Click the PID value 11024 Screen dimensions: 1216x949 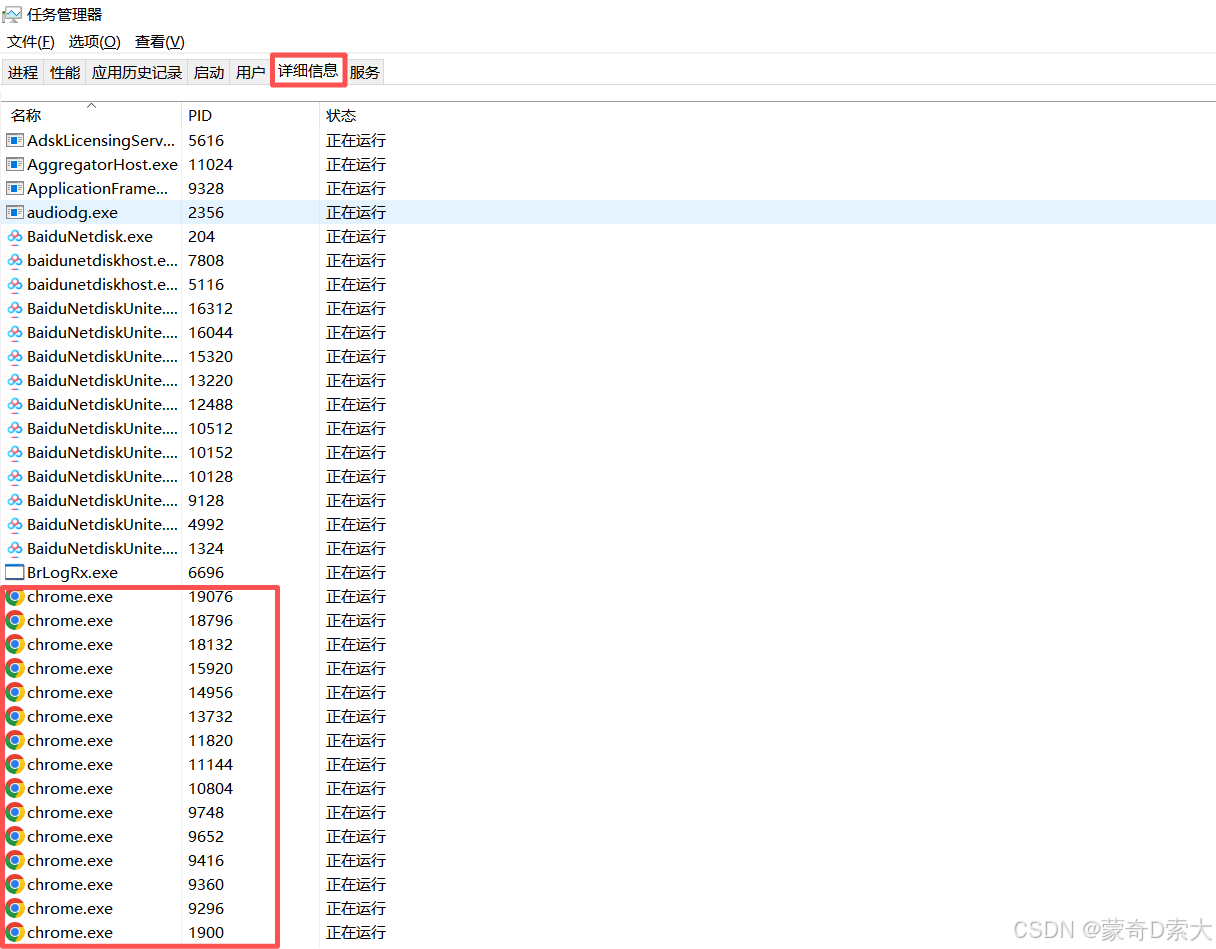[210, 164]
